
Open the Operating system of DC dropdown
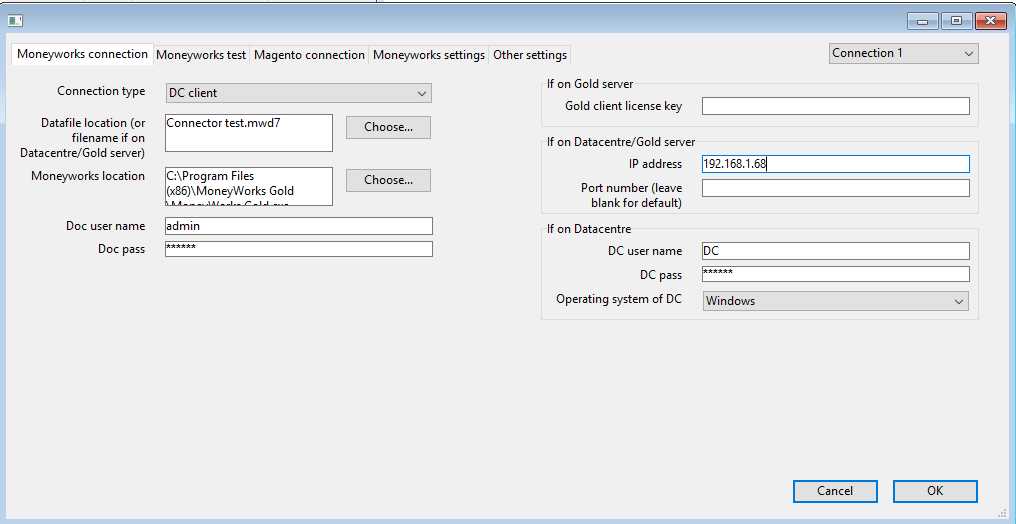click(836, 301)
